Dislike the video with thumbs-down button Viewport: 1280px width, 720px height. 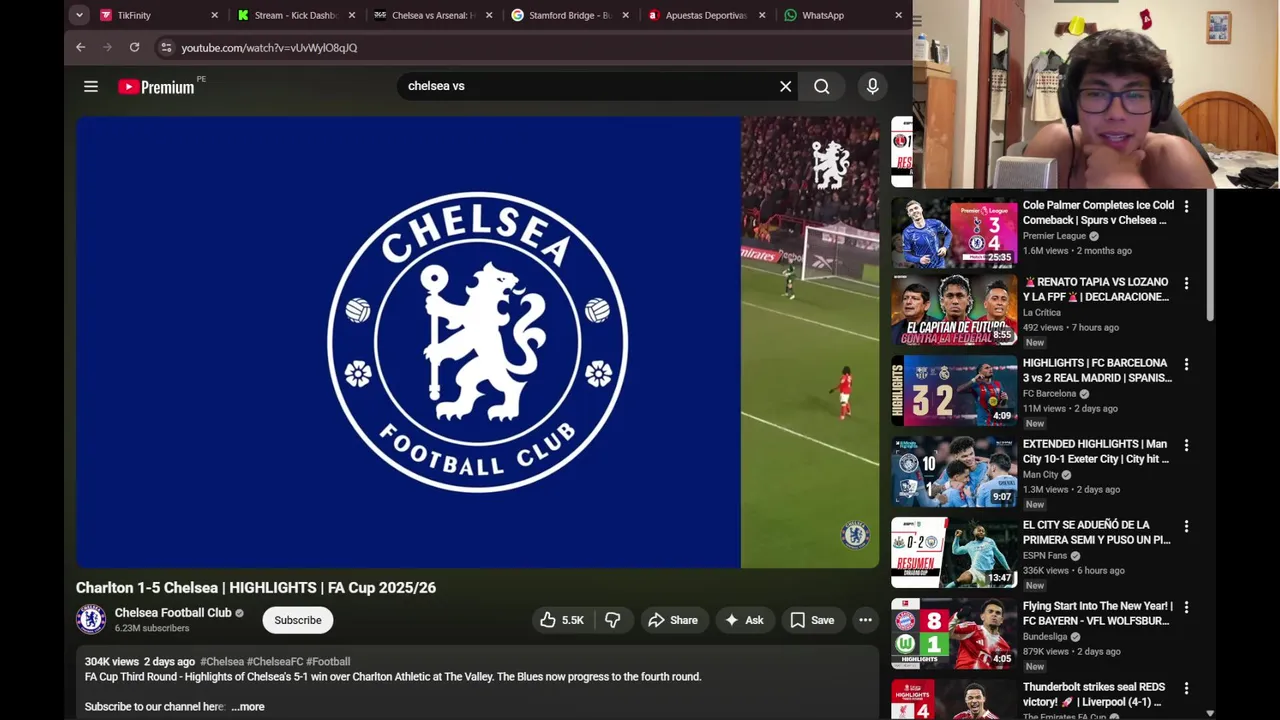(613, 620)
